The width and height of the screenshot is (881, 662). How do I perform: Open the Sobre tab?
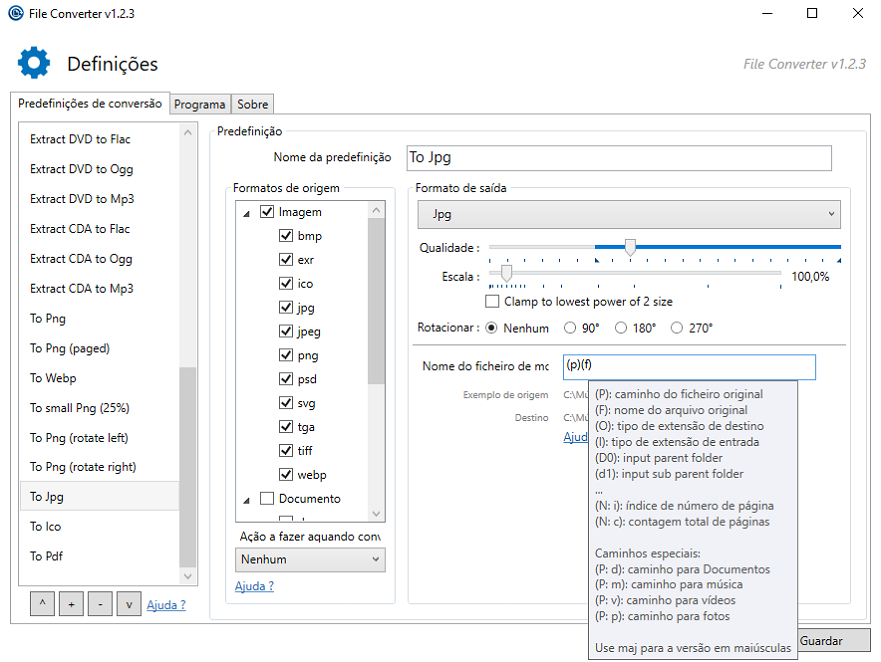pyautogui.click(x=252, y=104)
